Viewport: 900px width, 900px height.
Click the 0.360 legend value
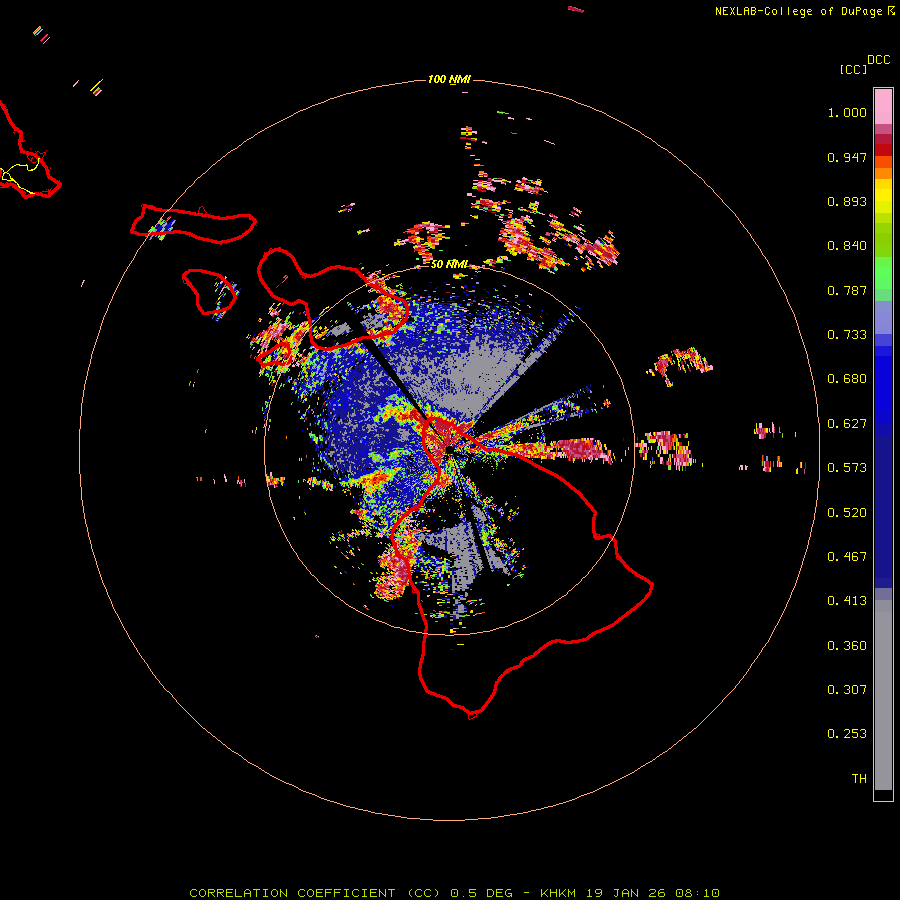[847, 646]
